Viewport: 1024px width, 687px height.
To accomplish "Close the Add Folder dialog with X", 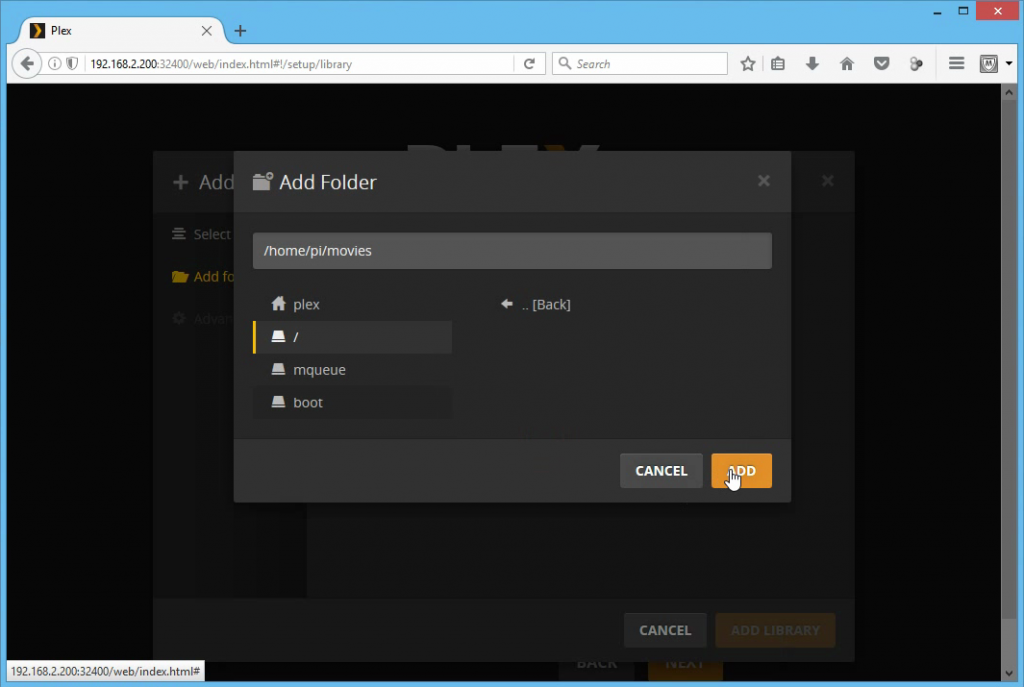I will click(x=763, y=181).
